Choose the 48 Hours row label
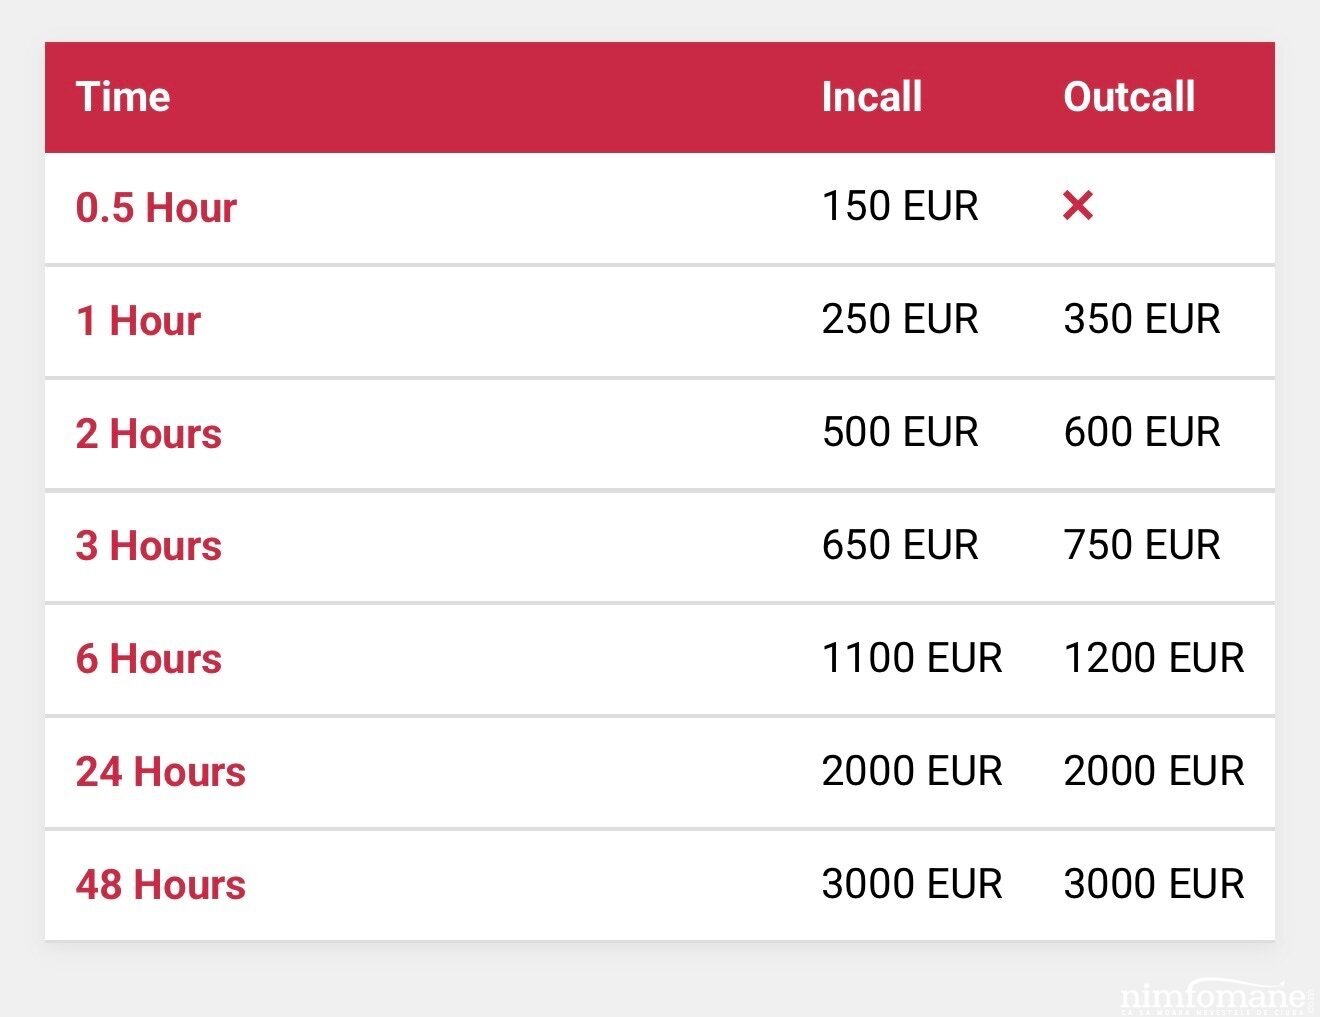 click(x=160, y=885)
